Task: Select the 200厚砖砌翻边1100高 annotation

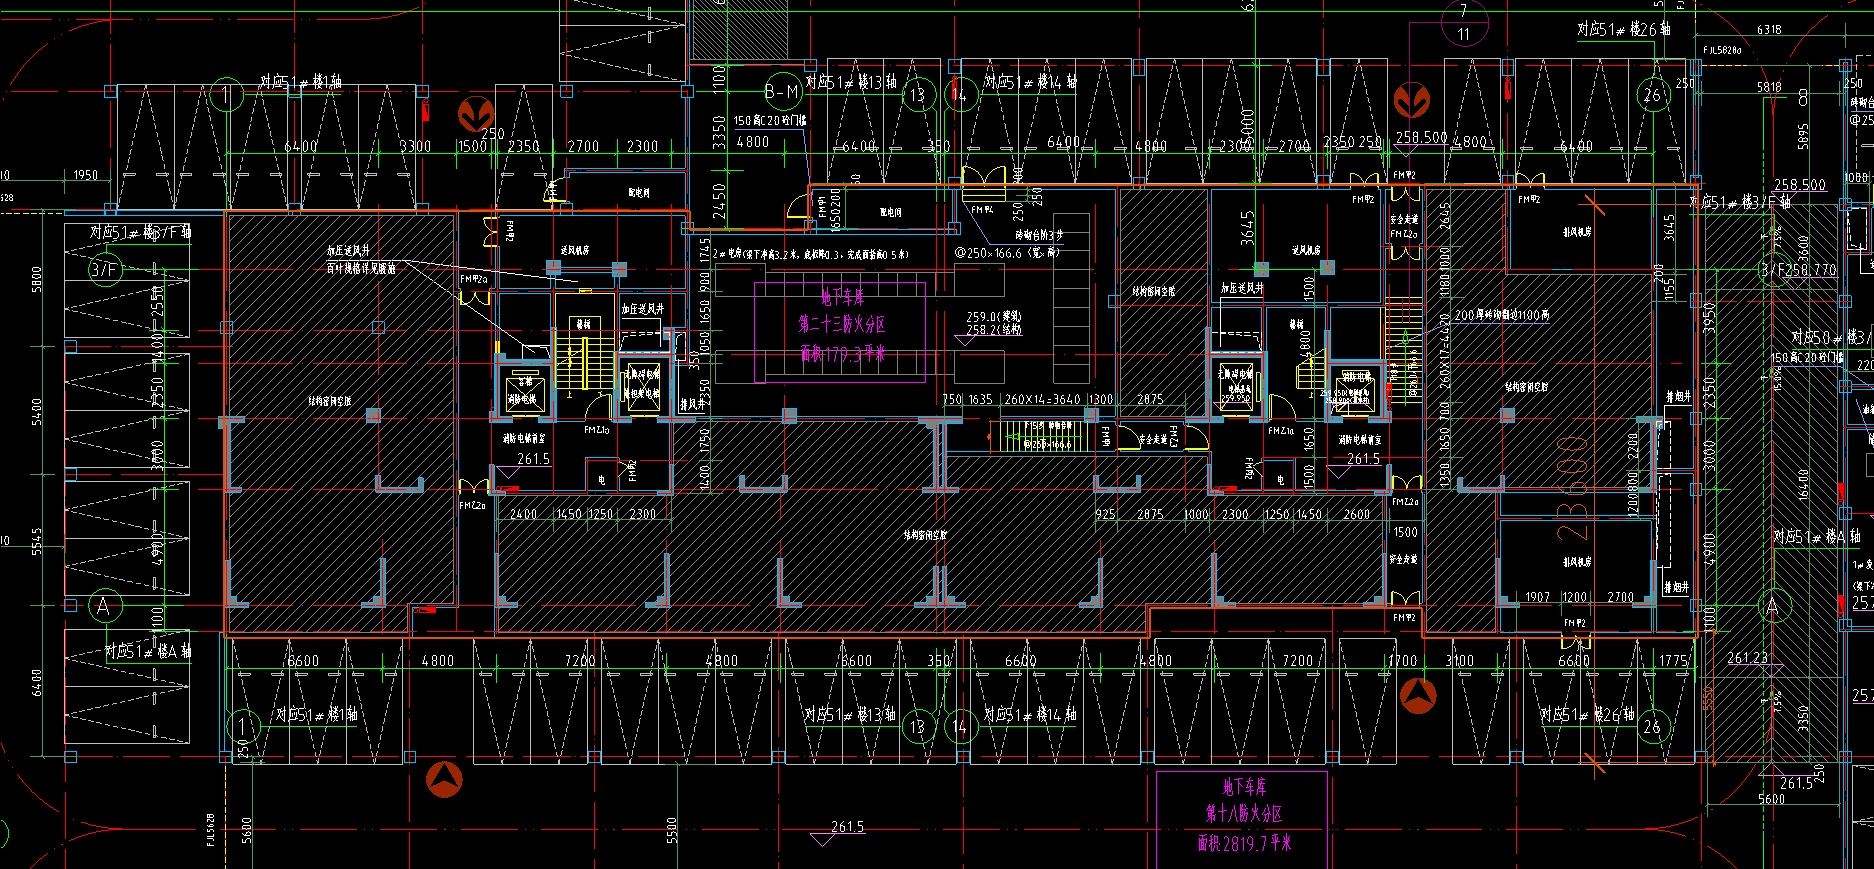Action: 1502,315
